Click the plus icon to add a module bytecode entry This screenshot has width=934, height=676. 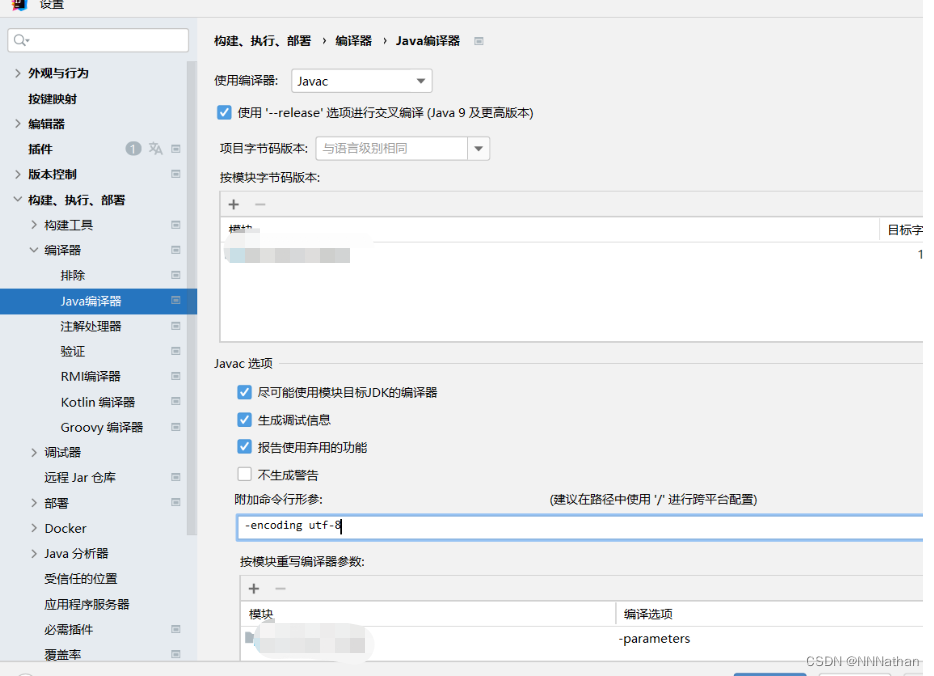(x=233, y=204)
